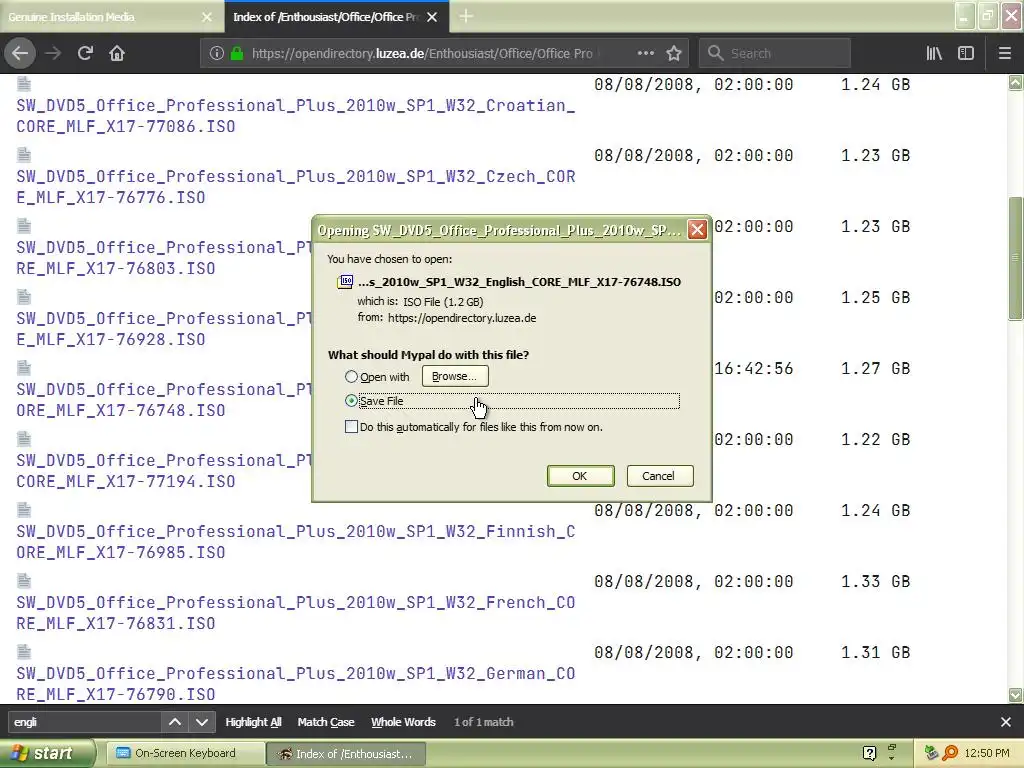
Task: Open the Finnish Office 2010 ISO link
Action: pos(296,542)
